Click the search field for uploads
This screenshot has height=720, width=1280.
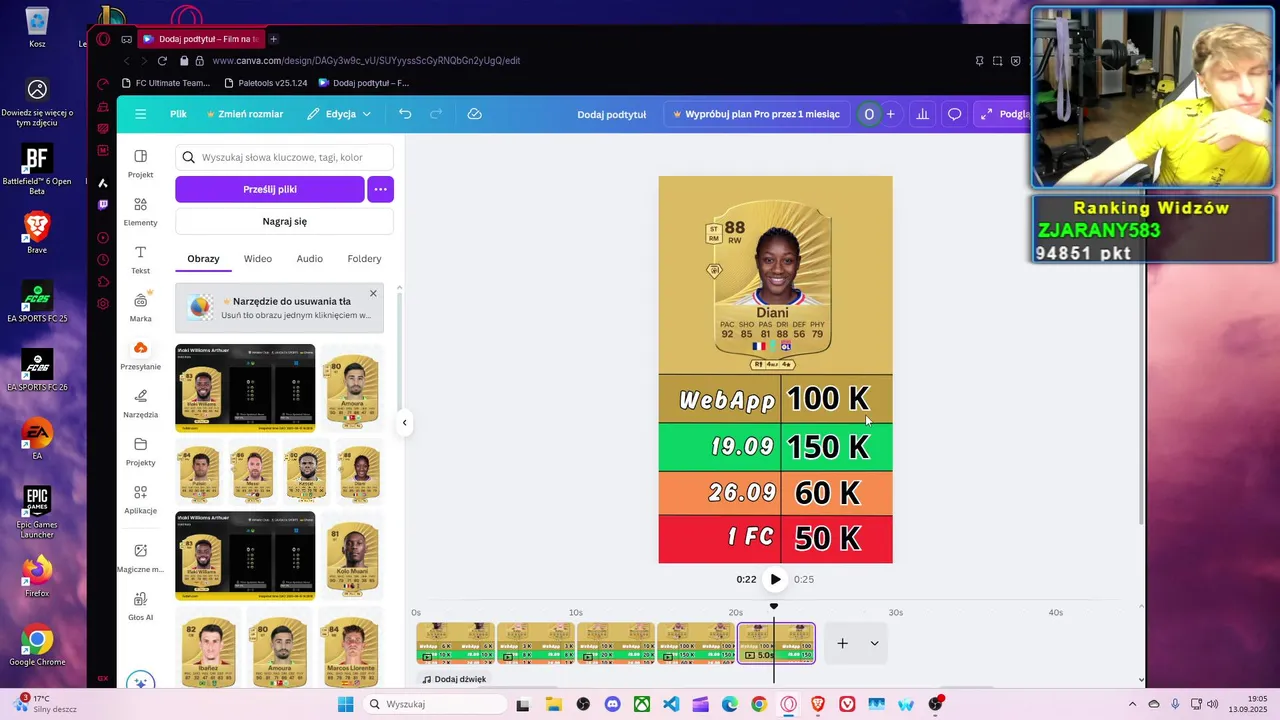[x=284, y=157]
